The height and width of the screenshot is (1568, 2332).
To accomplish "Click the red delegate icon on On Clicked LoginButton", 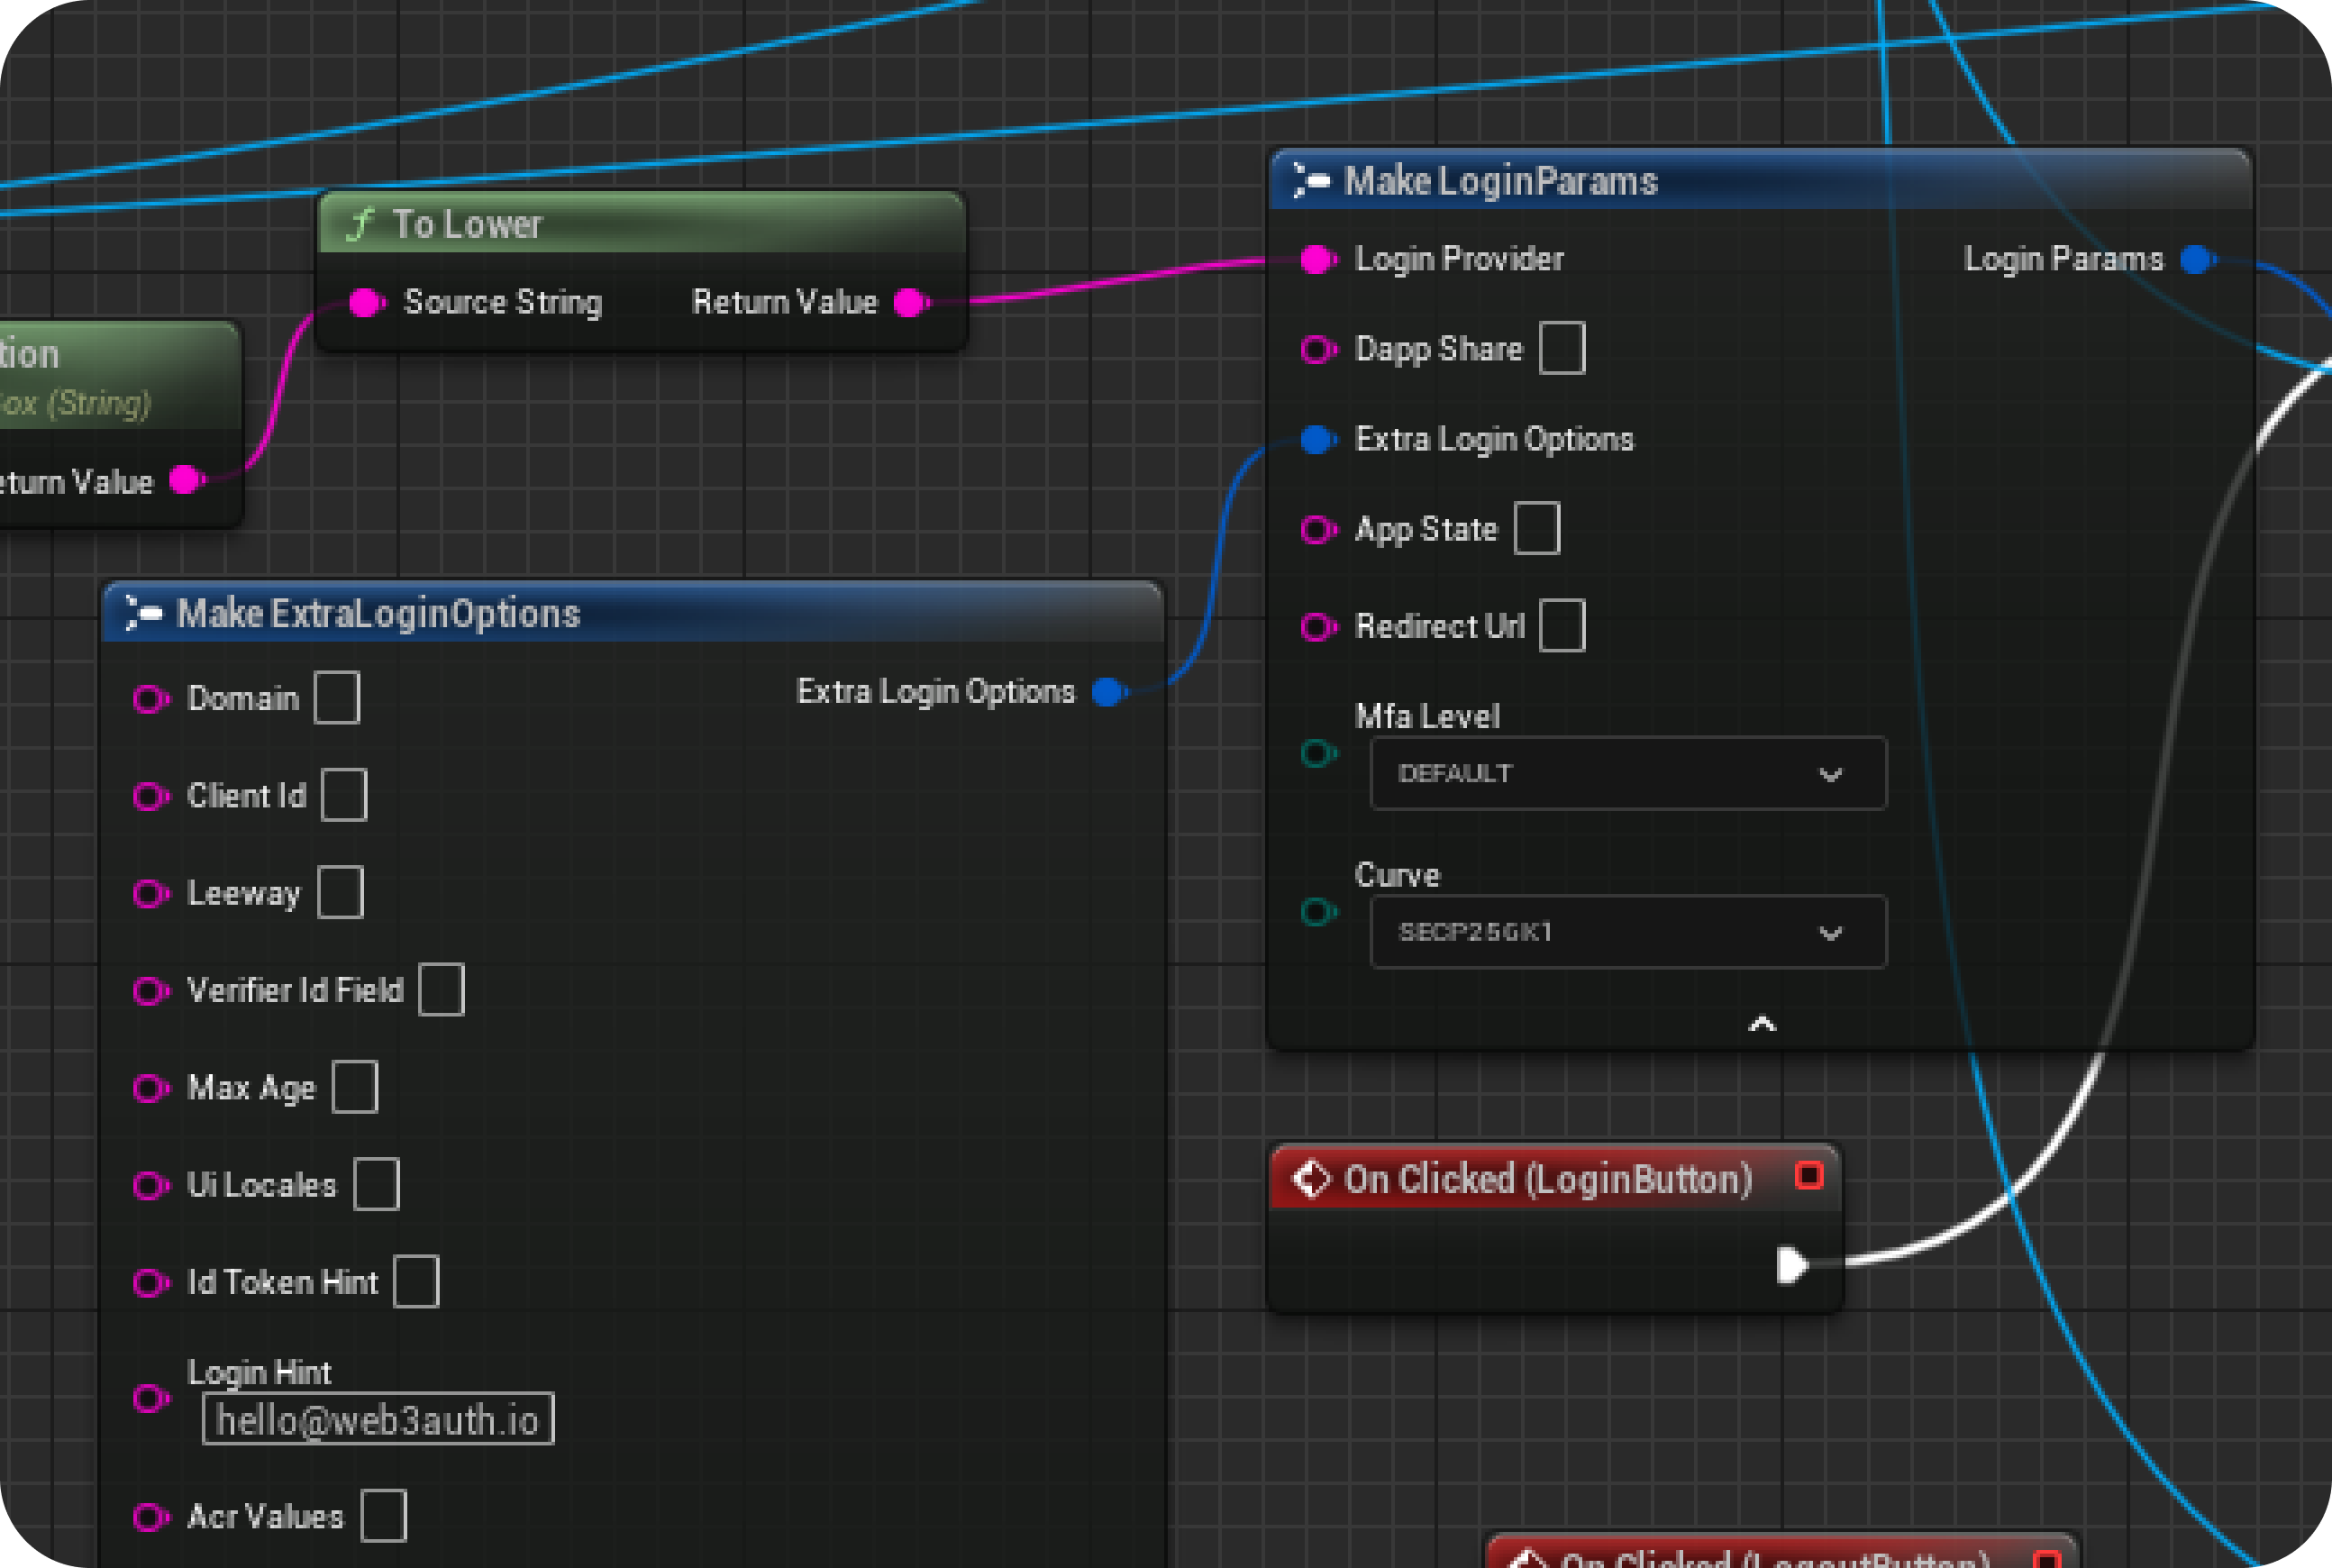I will pyautogui.click(x=1808, y=1176).
